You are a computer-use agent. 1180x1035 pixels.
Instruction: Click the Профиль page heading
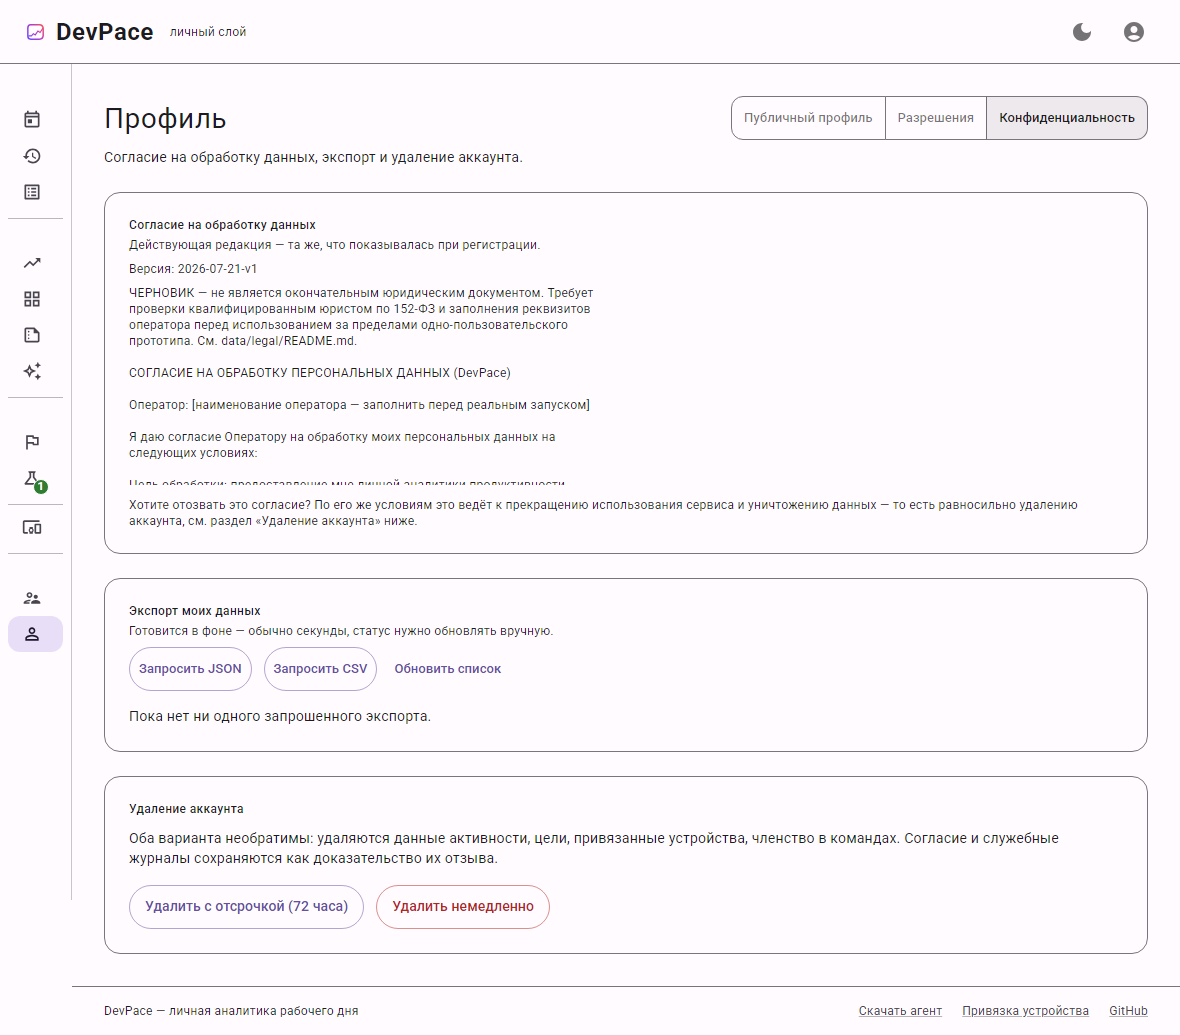point(165,119)
